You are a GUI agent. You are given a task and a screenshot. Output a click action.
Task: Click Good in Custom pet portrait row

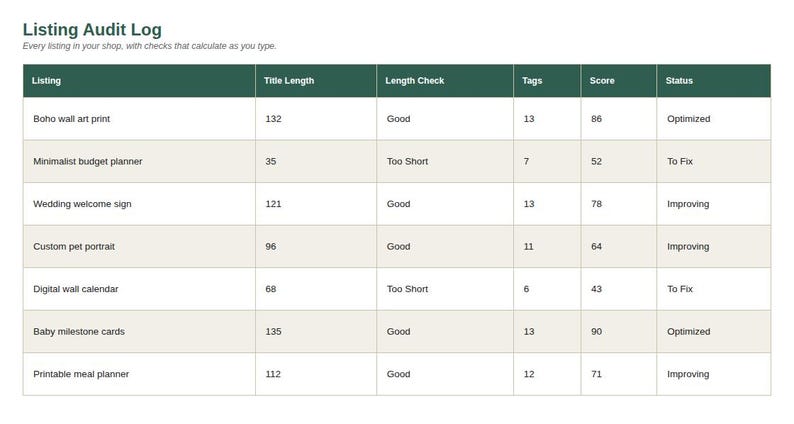pyautogui.click(x=399, y=247)
